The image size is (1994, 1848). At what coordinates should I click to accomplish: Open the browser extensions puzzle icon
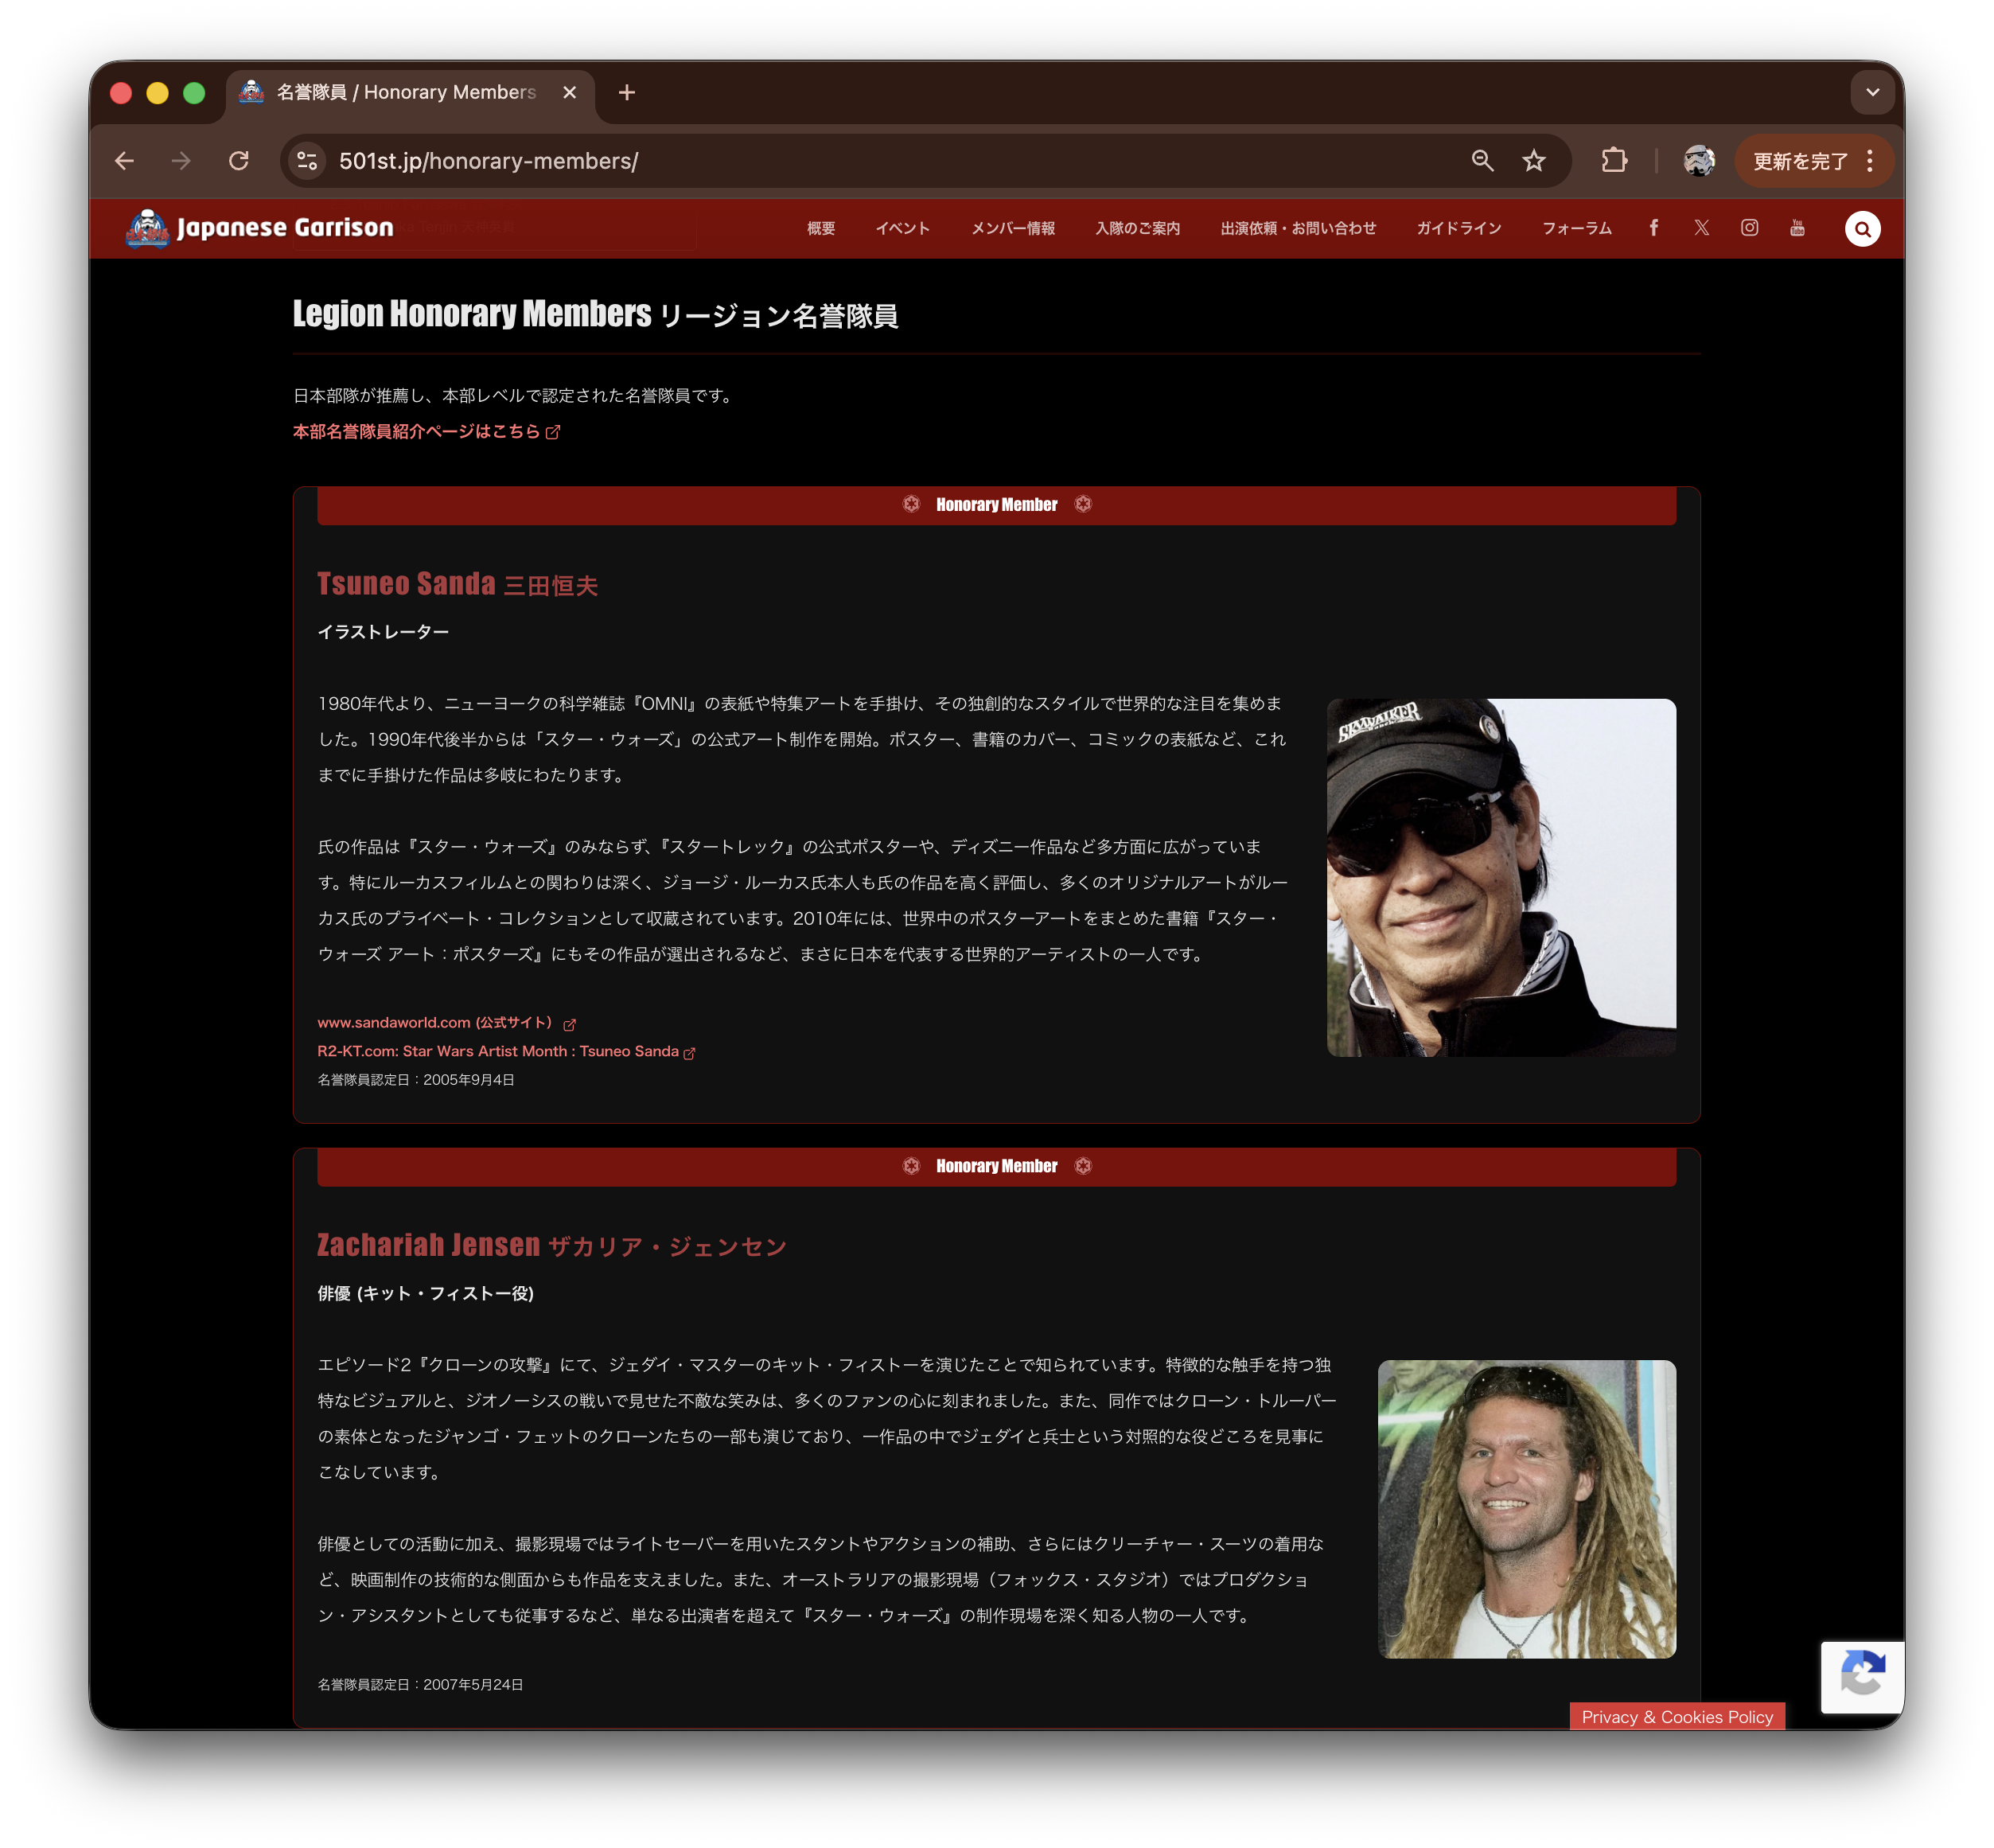(x=1614, y=161)
